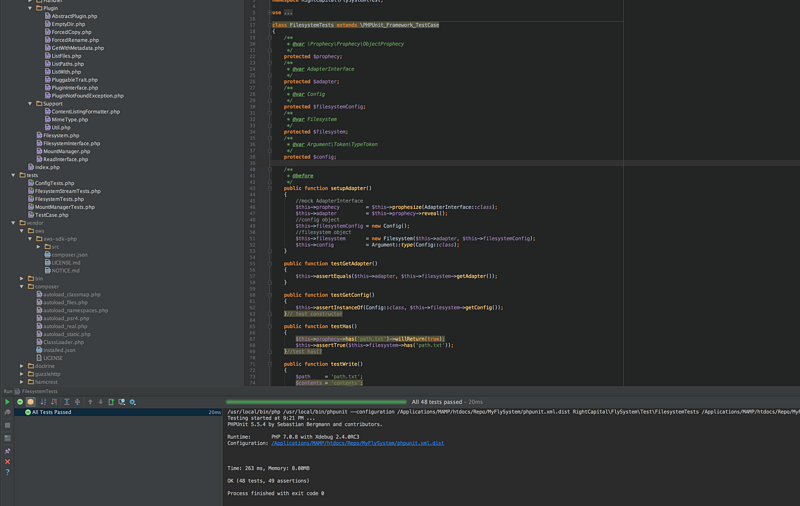This screenshot has width=800, height=506.
Task: Expand the bin folder
Action: (x=22, y=279)
